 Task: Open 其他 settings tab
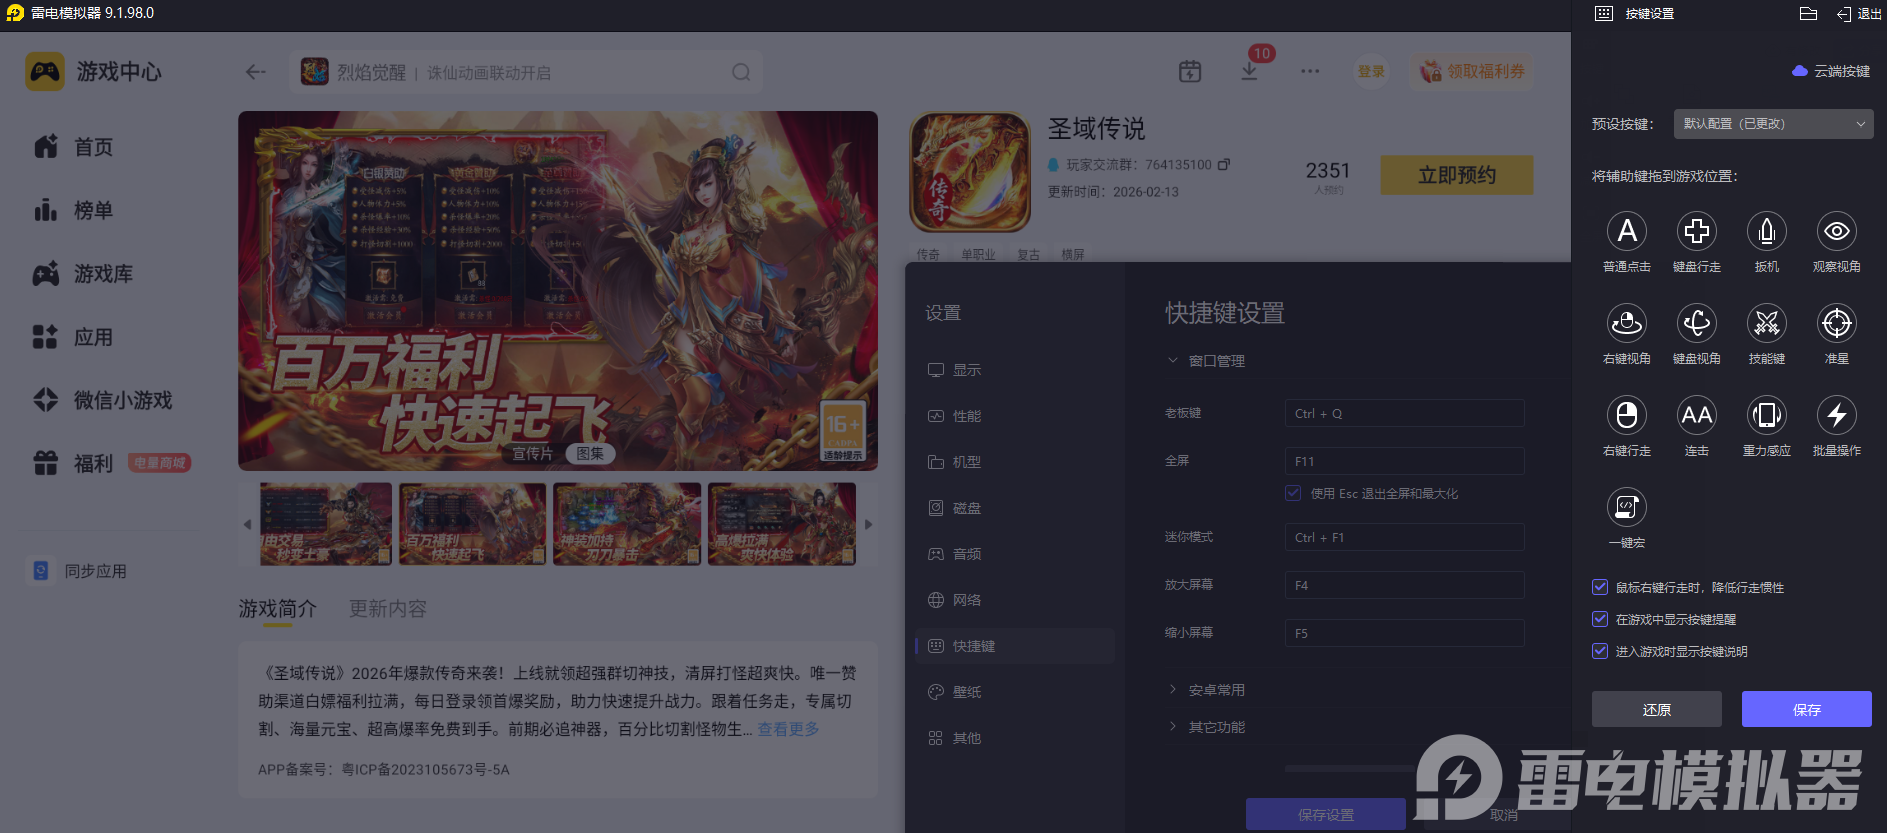tap(1015, 738)
